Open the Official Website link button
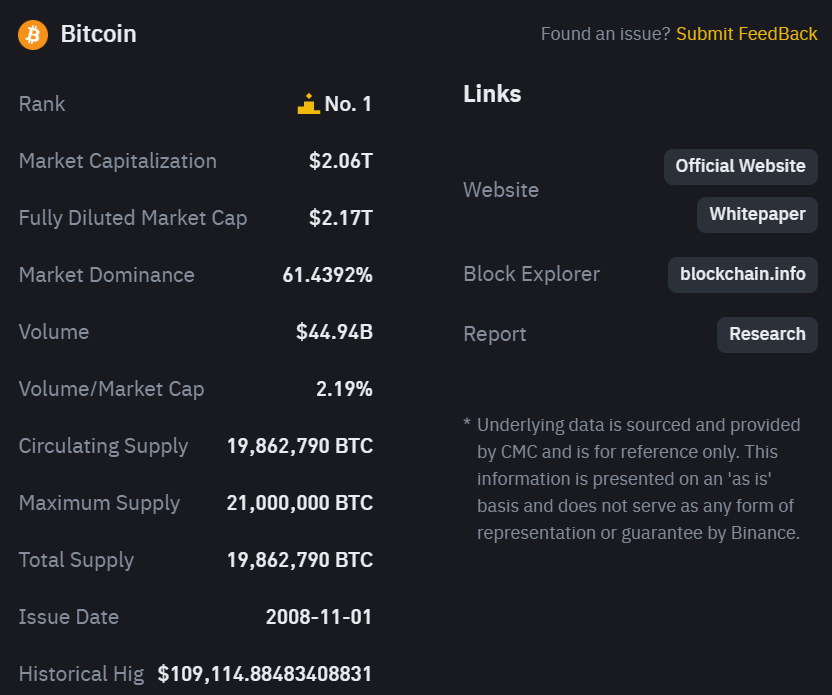 pos(740,166)
